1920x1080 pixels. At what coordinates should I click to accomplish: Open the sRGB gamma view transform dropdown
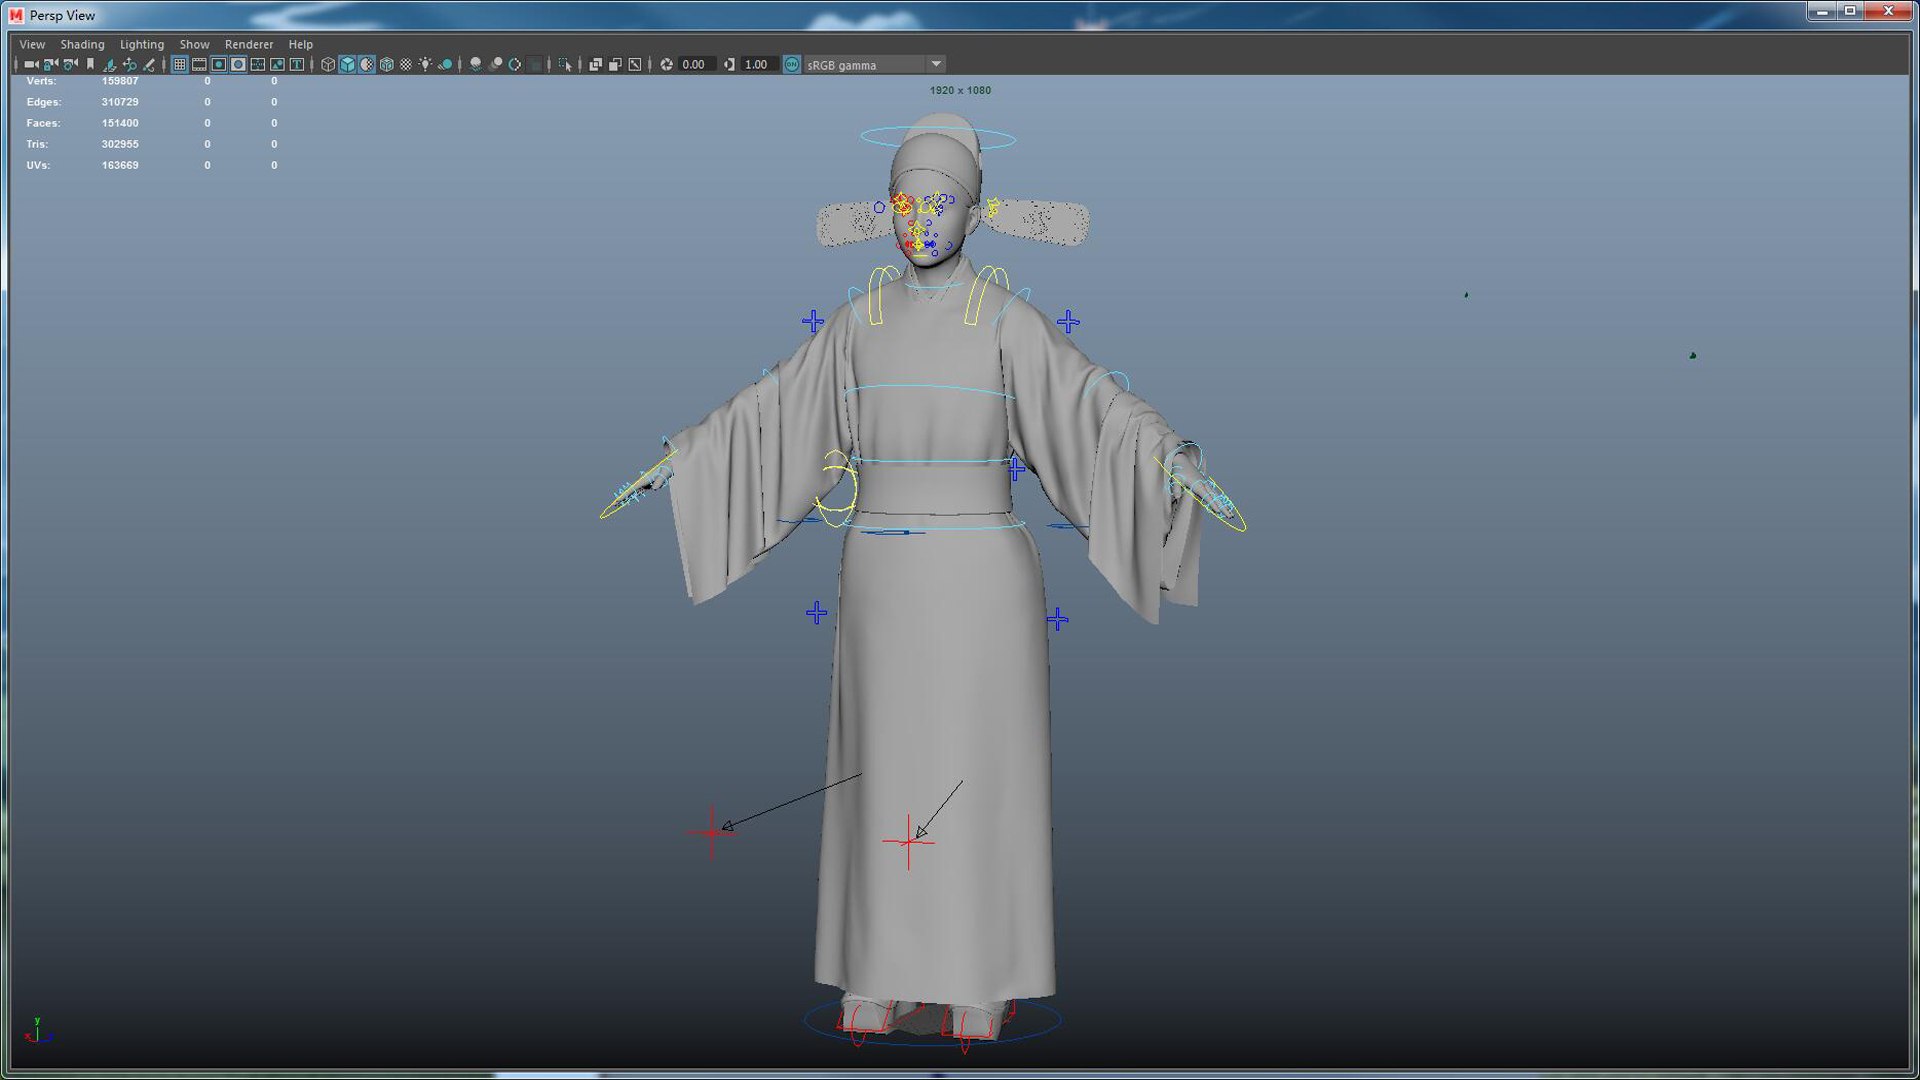click(936, 64)
